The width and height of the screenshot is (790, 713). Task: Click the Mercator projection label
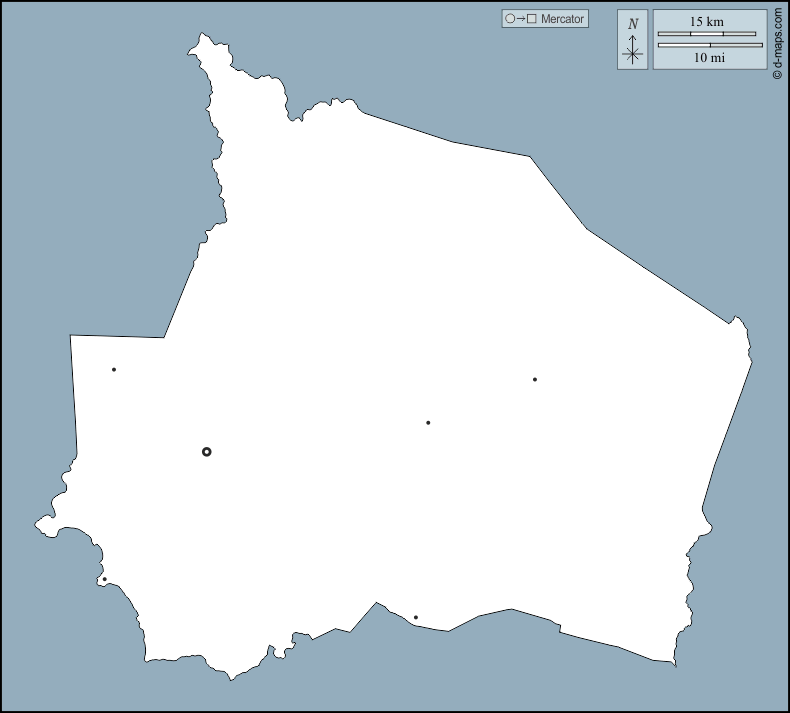click(x=562, y=19)
